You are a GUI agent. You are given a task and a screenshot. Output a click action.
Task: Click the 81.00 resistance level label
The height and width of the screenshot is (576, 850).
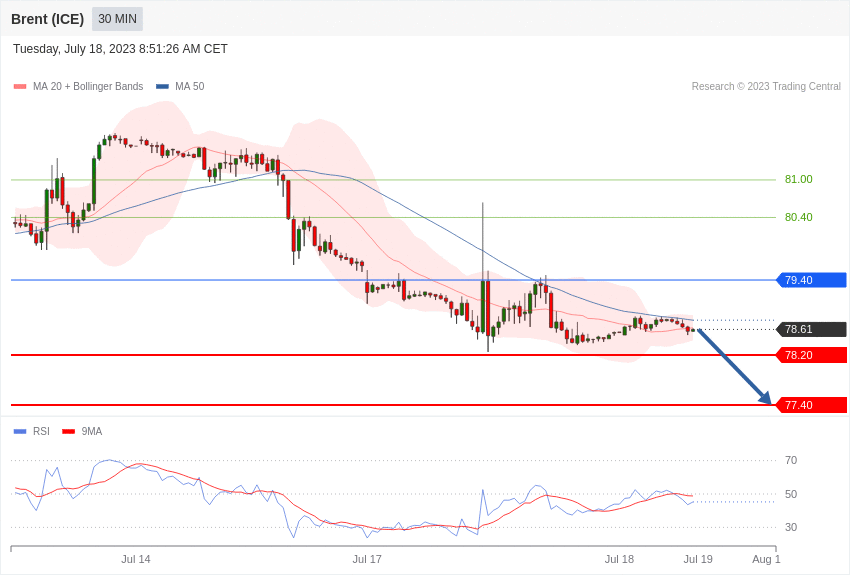[x=799, y=179]
